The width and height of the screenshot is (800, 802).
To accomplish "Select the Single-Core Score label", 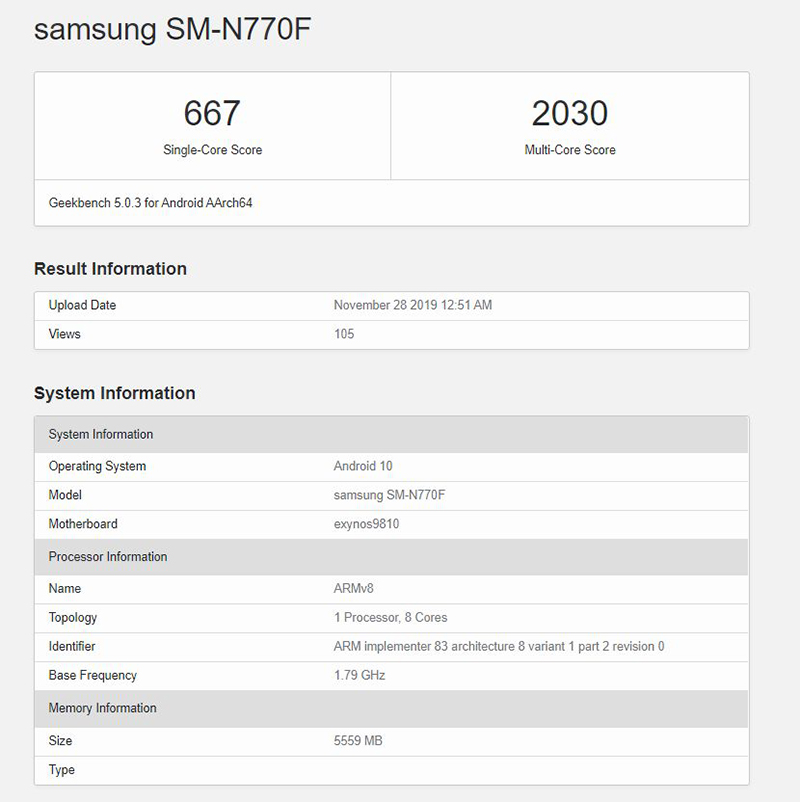I will coord(212,150).
